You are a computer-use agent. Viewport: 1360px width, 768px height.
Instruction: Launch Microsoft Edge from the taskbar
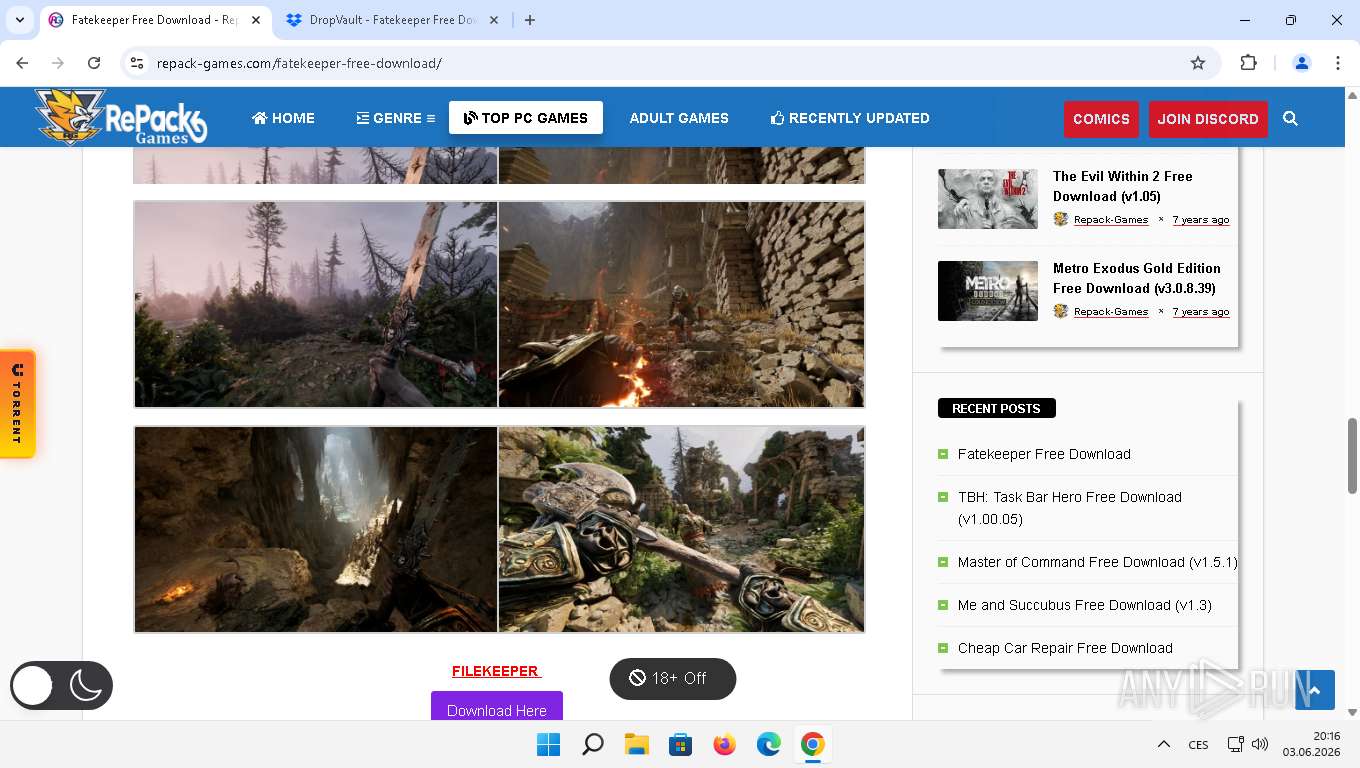768,744
